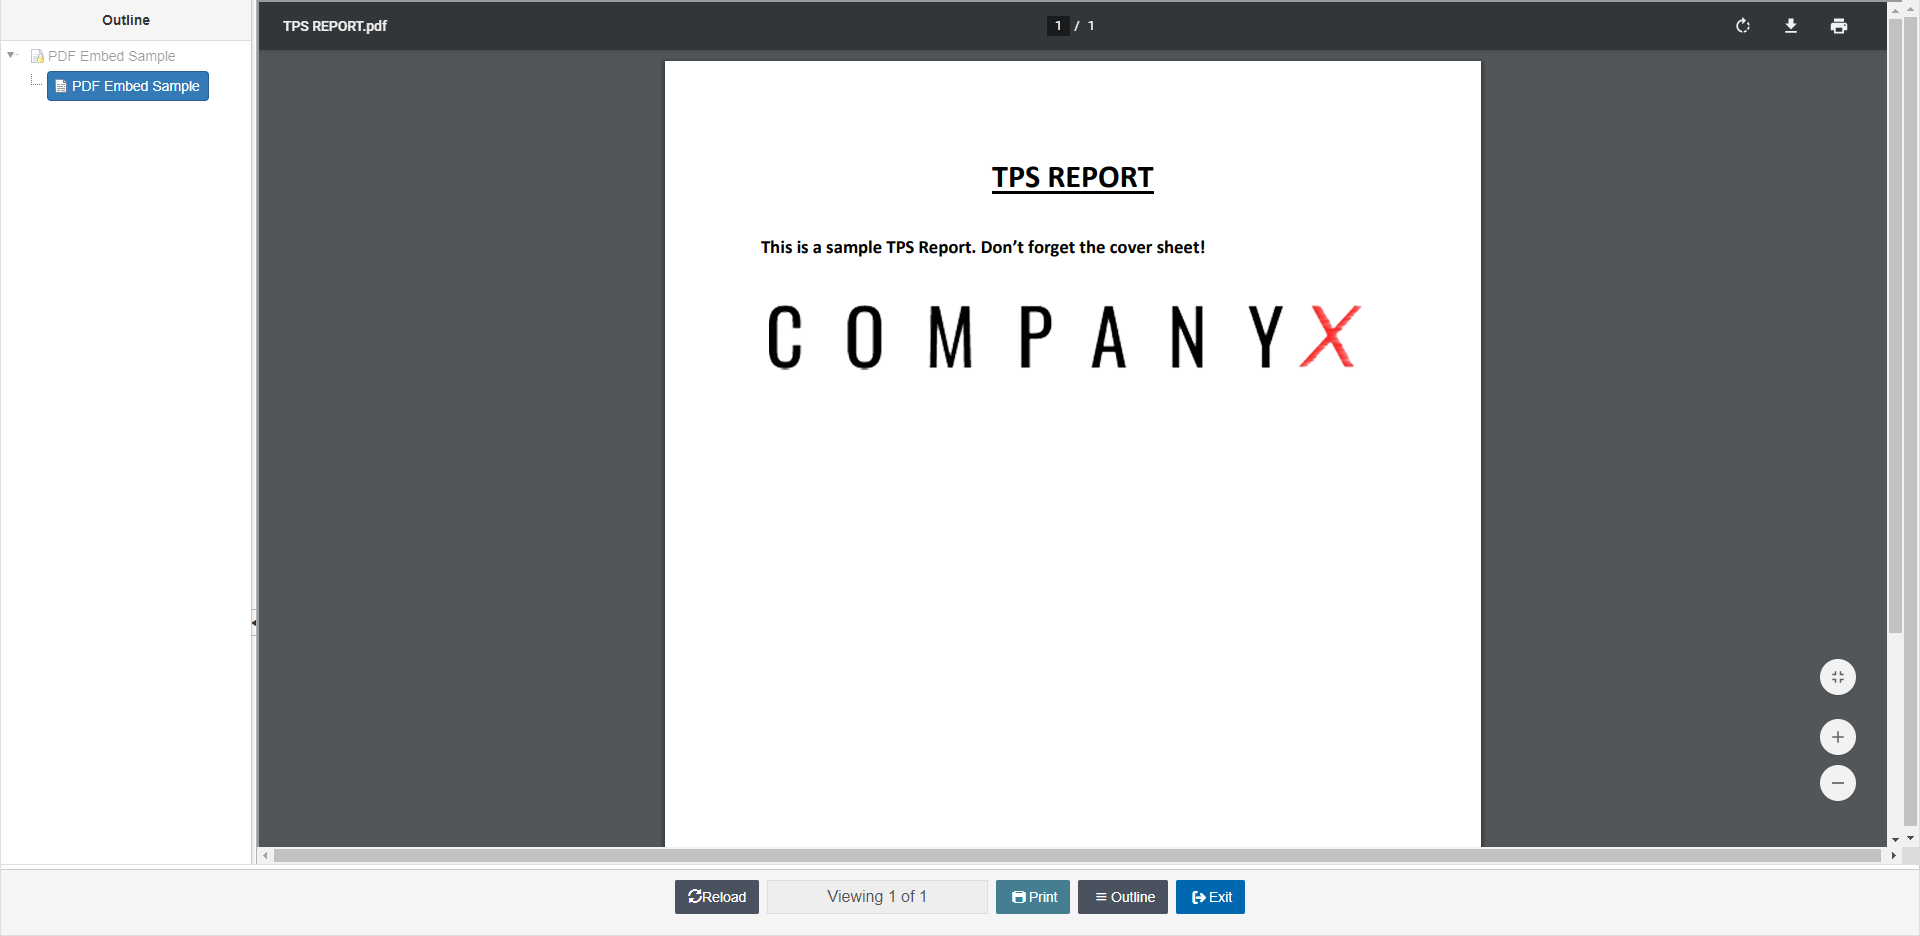Image resolution: width=1920 pixels, height=936 pixels.
Task: Click the left arrow of horizontal scrollbar
Action: 265,856
